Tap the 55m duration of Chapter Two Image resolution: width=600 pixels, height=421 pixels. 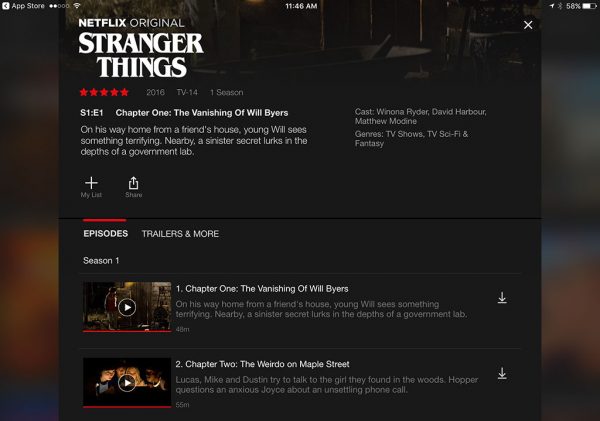pos(183,405)
